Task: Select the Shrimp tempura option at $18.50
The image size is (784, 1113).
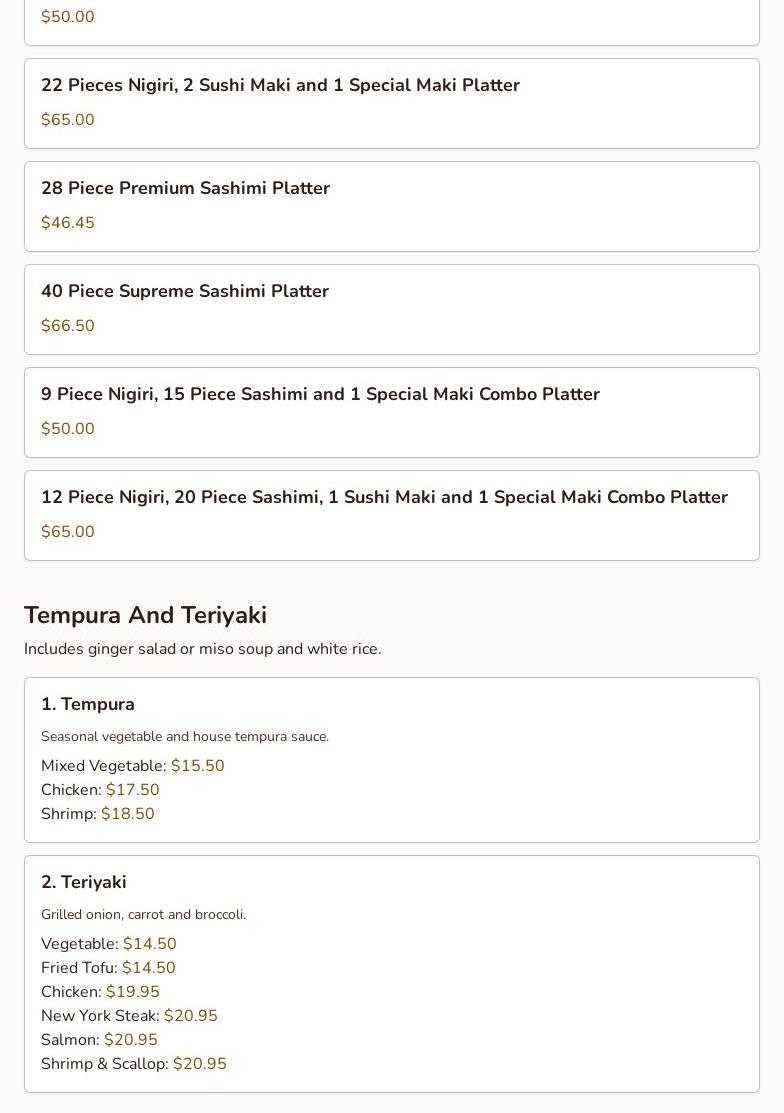Action: click(97, 814)
